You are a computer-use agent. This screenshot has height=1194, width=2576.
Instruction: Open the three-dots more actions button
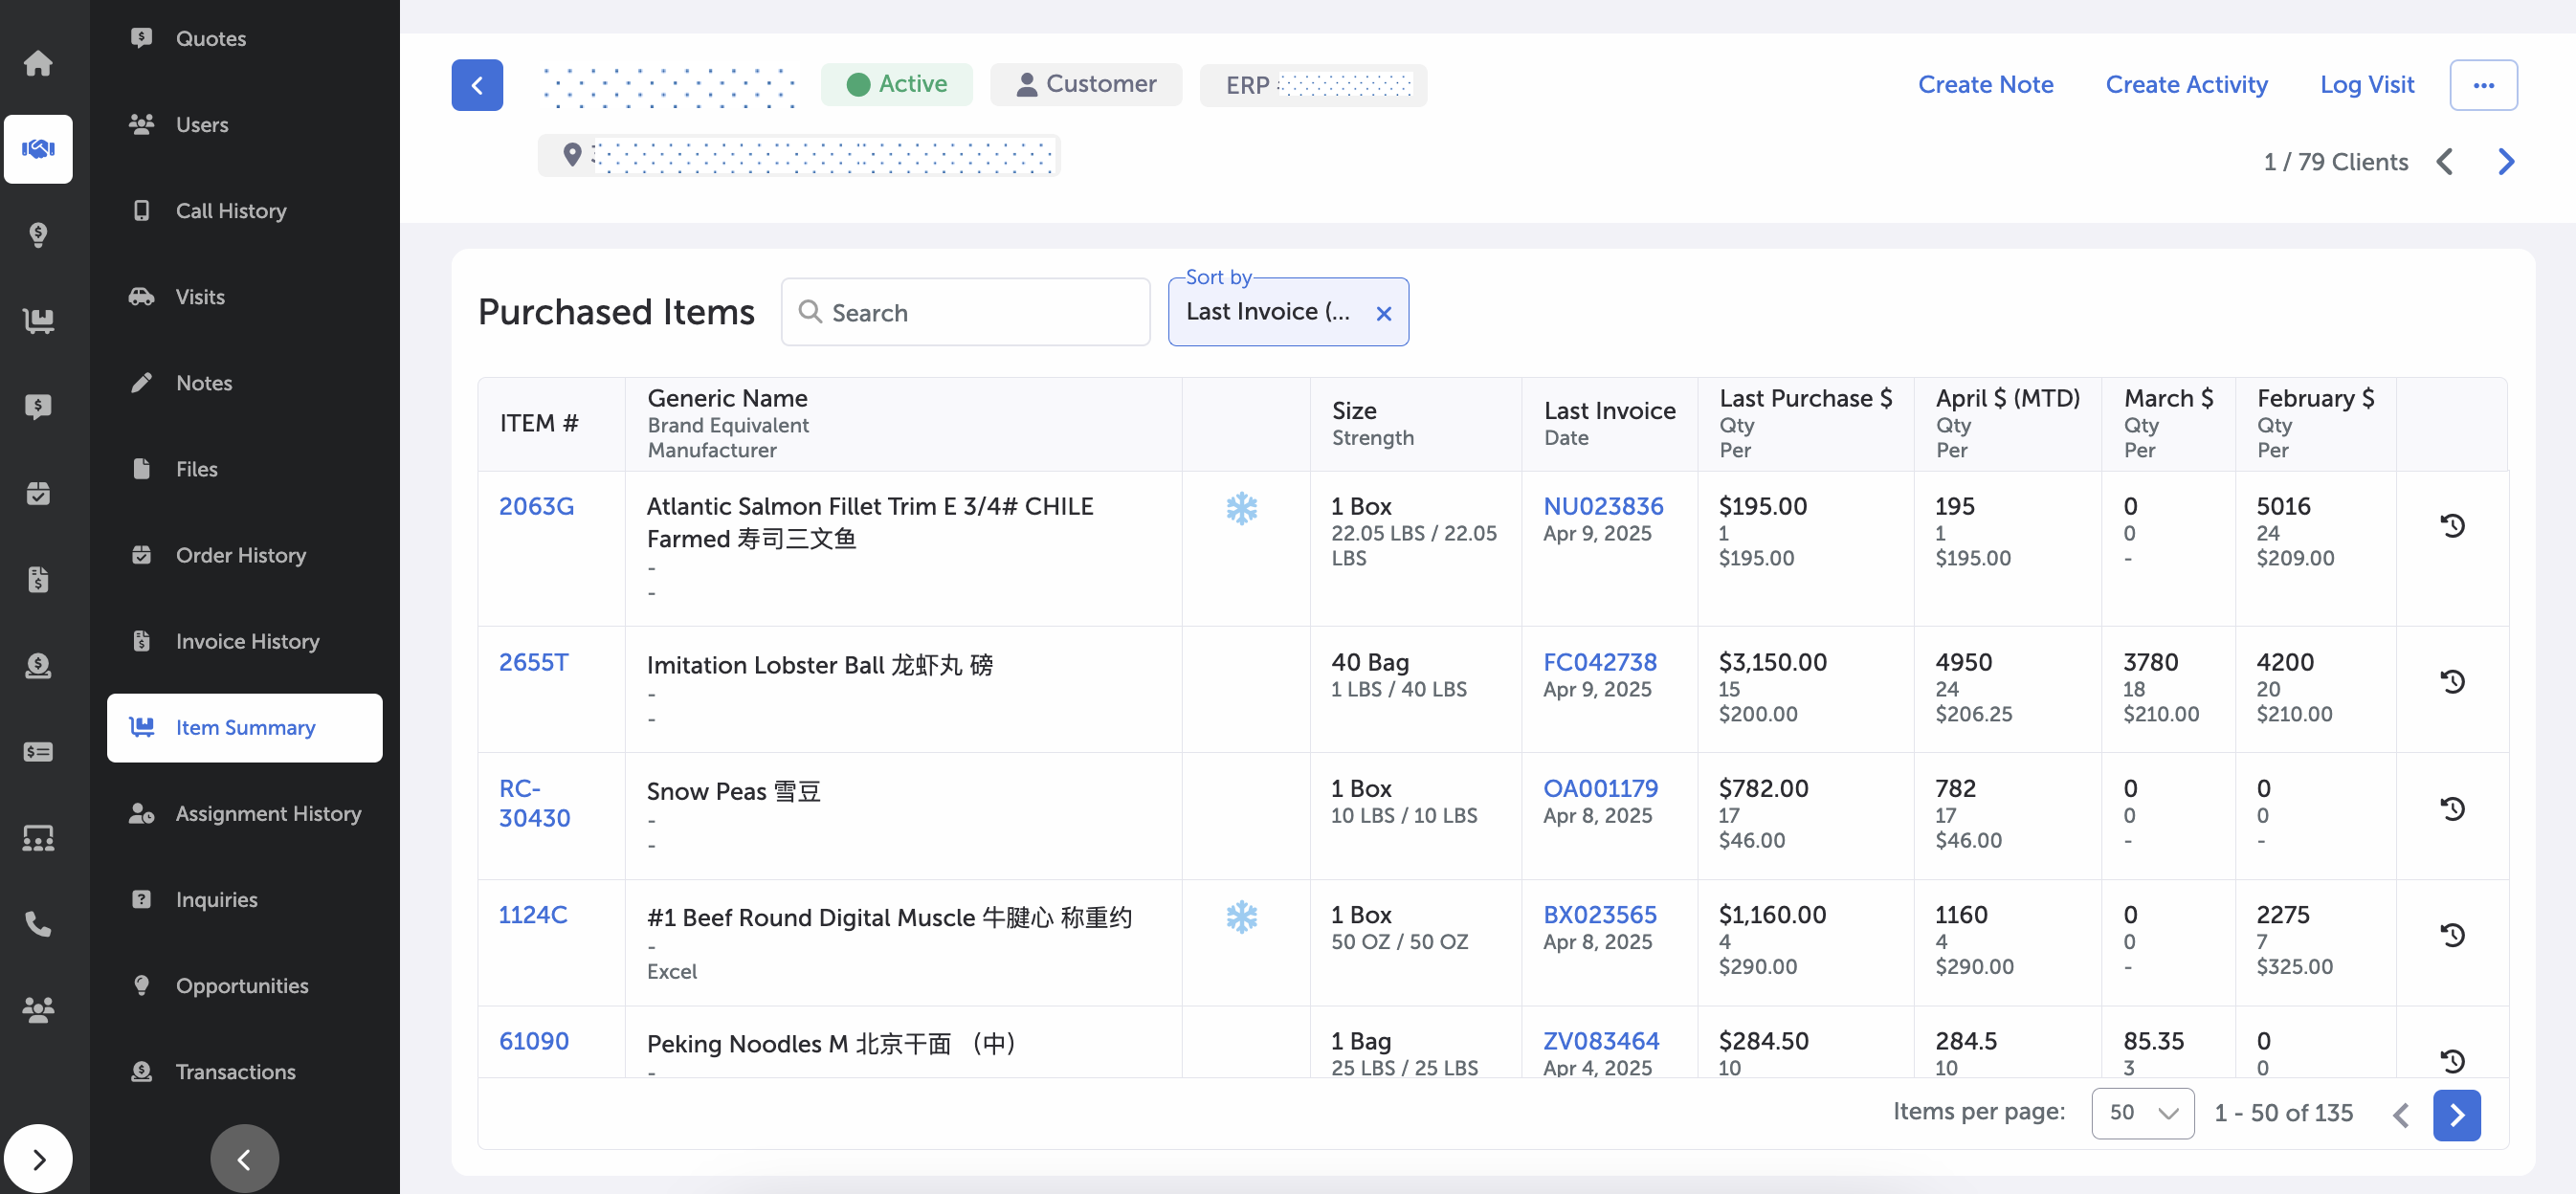tap(2483, 85)
